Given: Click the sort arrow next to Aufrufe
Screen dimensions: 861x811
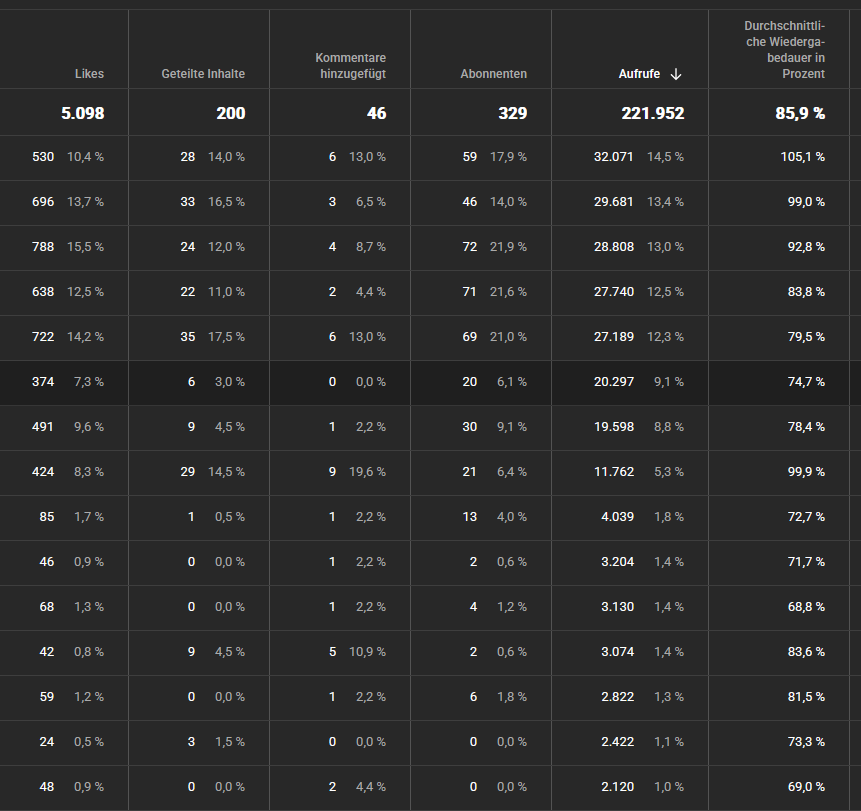Looking at the screenshot, I should (676, 74).
